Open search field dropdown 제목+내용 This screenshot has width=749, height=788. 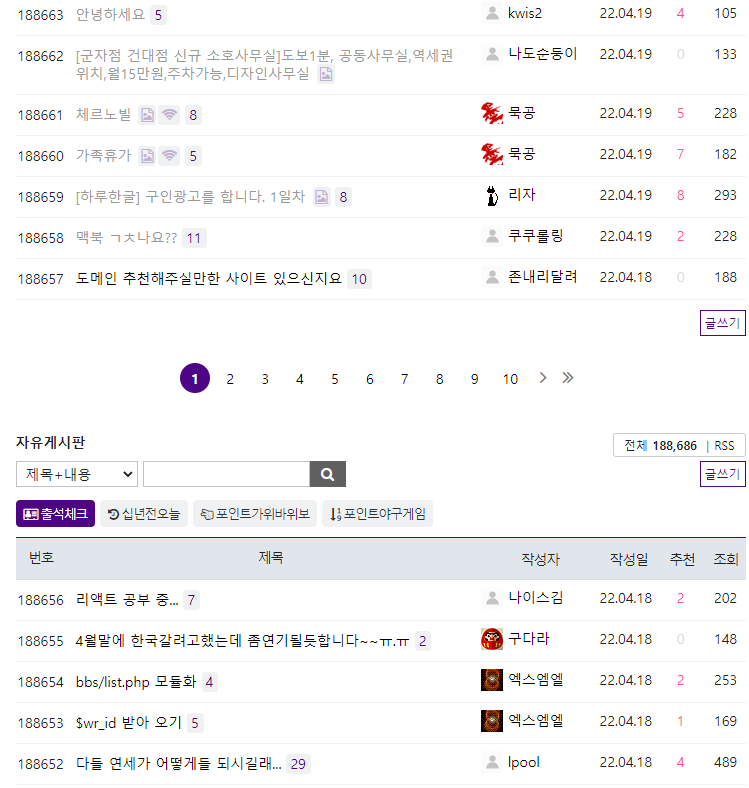[77, 474]
